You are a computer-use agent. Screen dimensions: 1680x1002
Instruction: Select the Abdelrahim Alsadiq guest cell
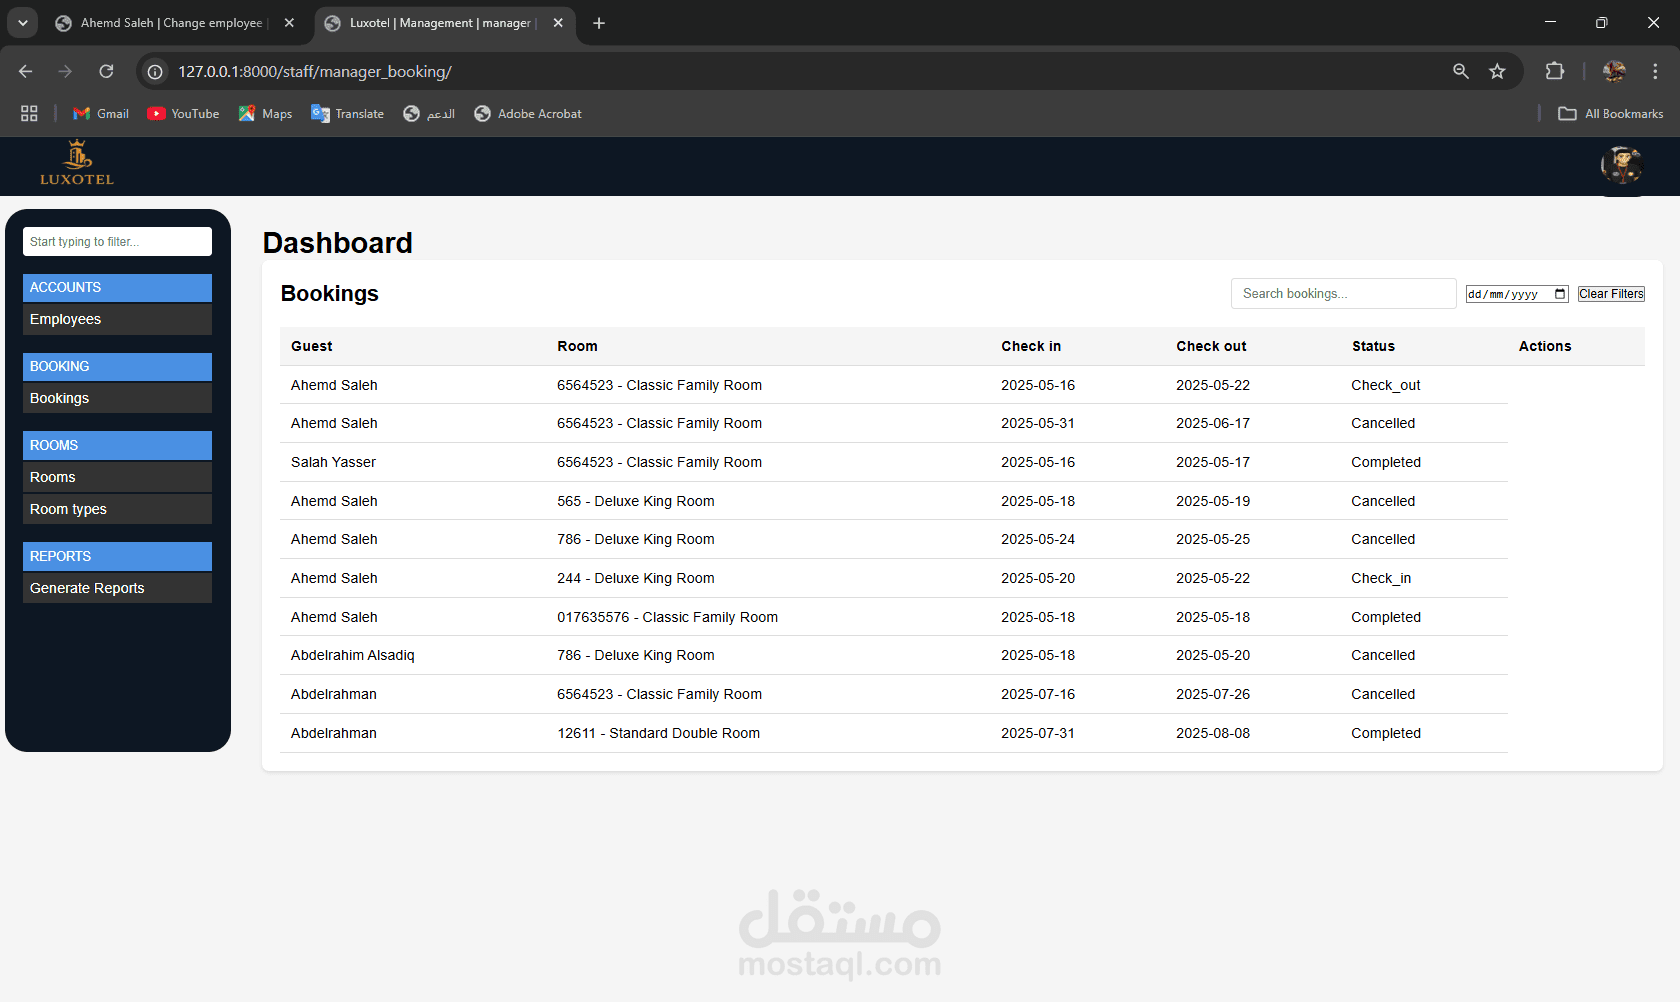tap(352, 656)
